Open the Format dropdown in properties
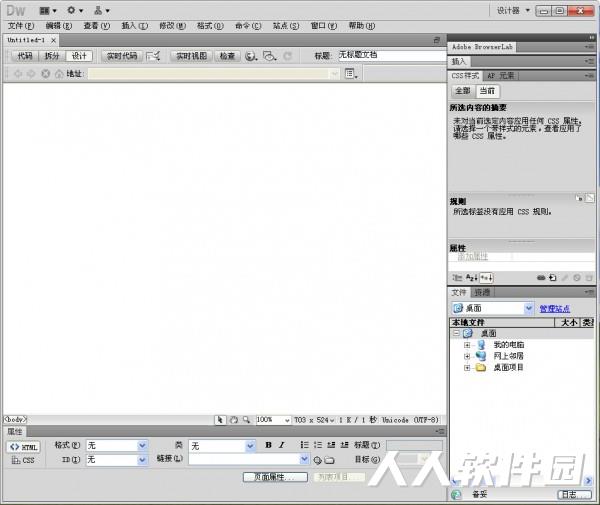The image size is (600, 505). tap(142, 445)
